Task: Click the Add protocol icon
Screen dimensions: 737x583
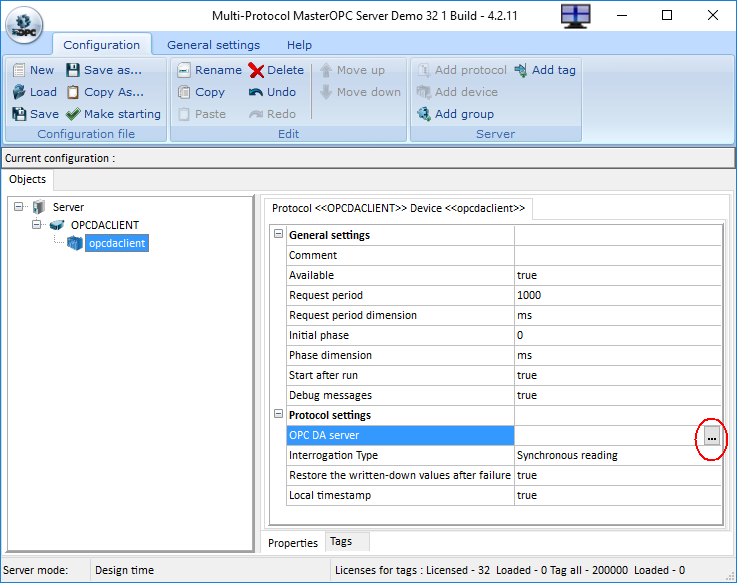Action: click(424, 70)
